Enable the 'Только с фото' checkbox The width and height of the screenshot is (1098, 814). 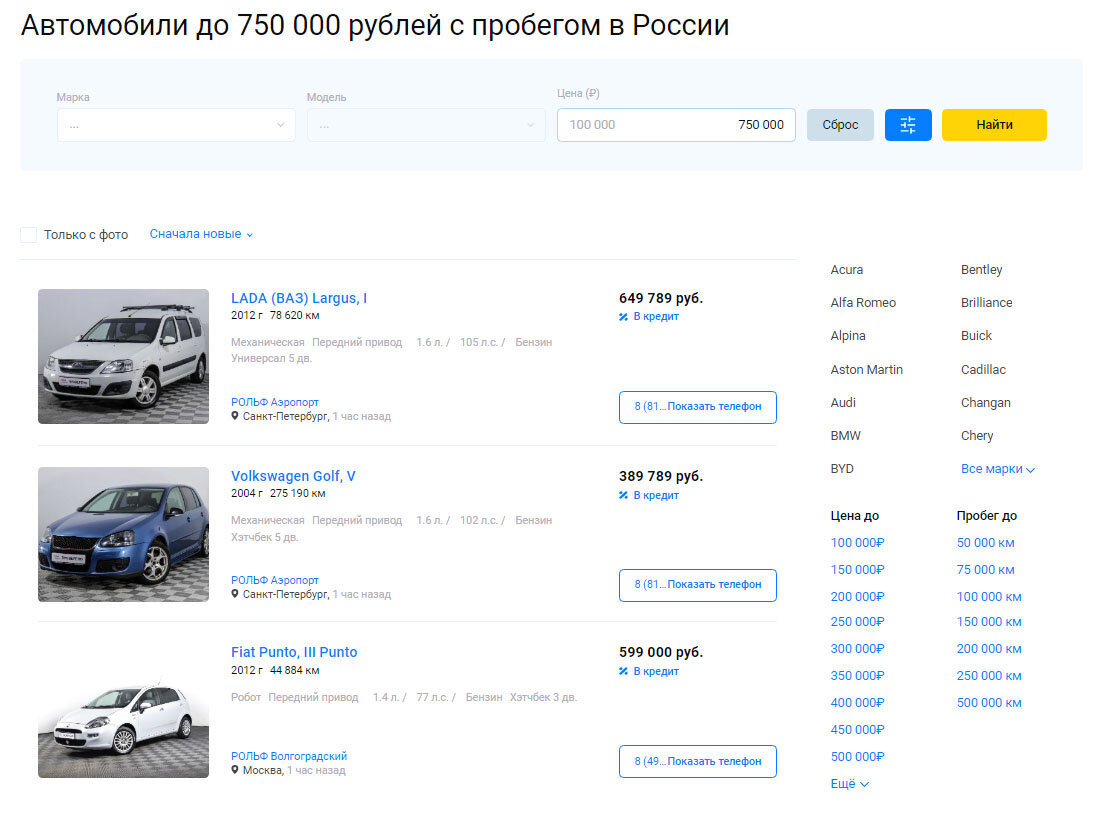[29, 235]
